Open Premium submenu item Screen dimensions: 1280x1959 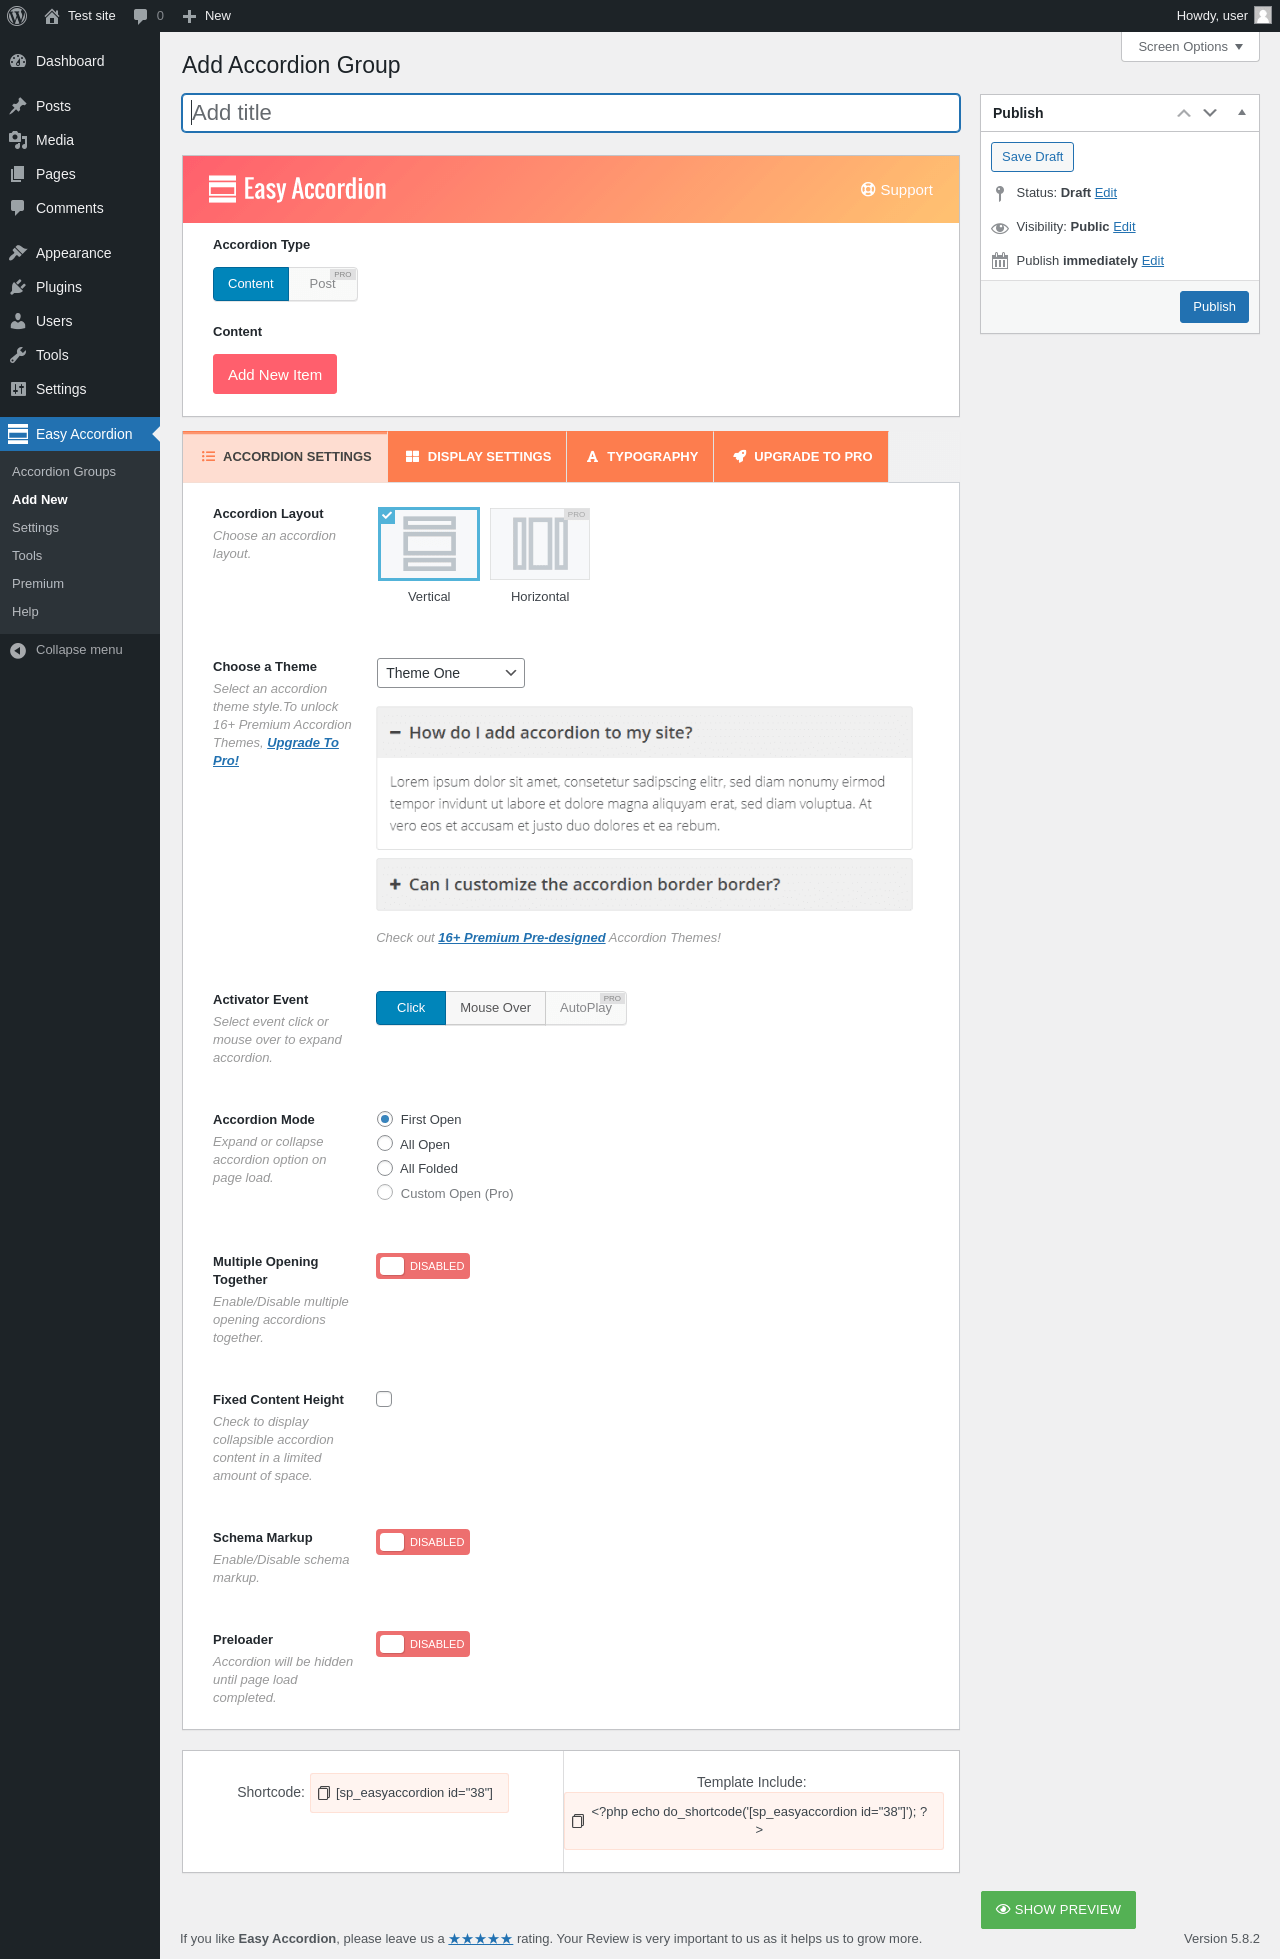(38, 584)
